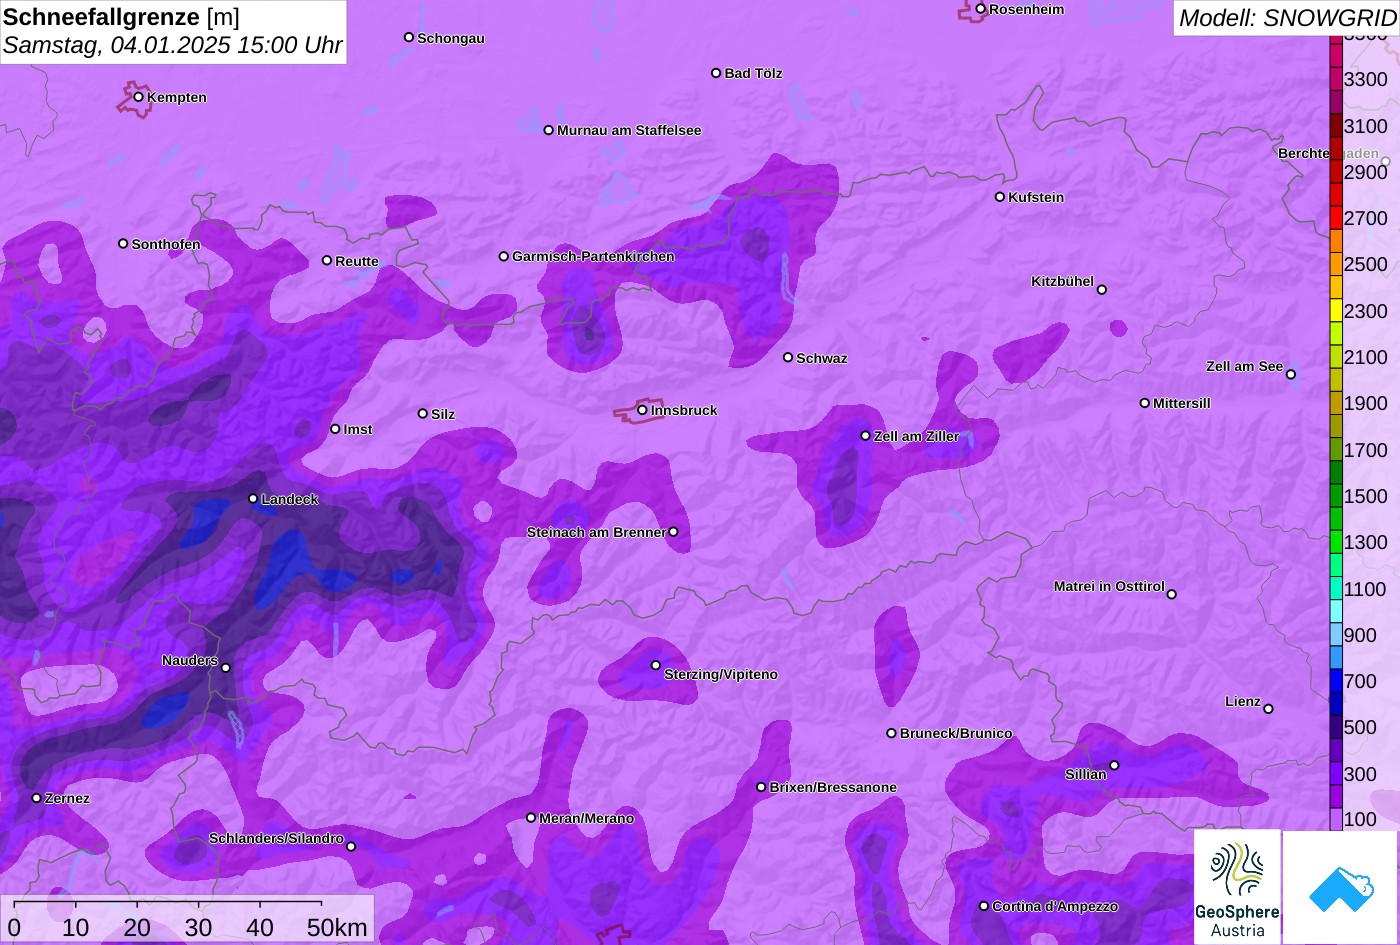Click the "3300" legend value
This screenshot has height=945, width=1400.
click(x=1366, y=79)
